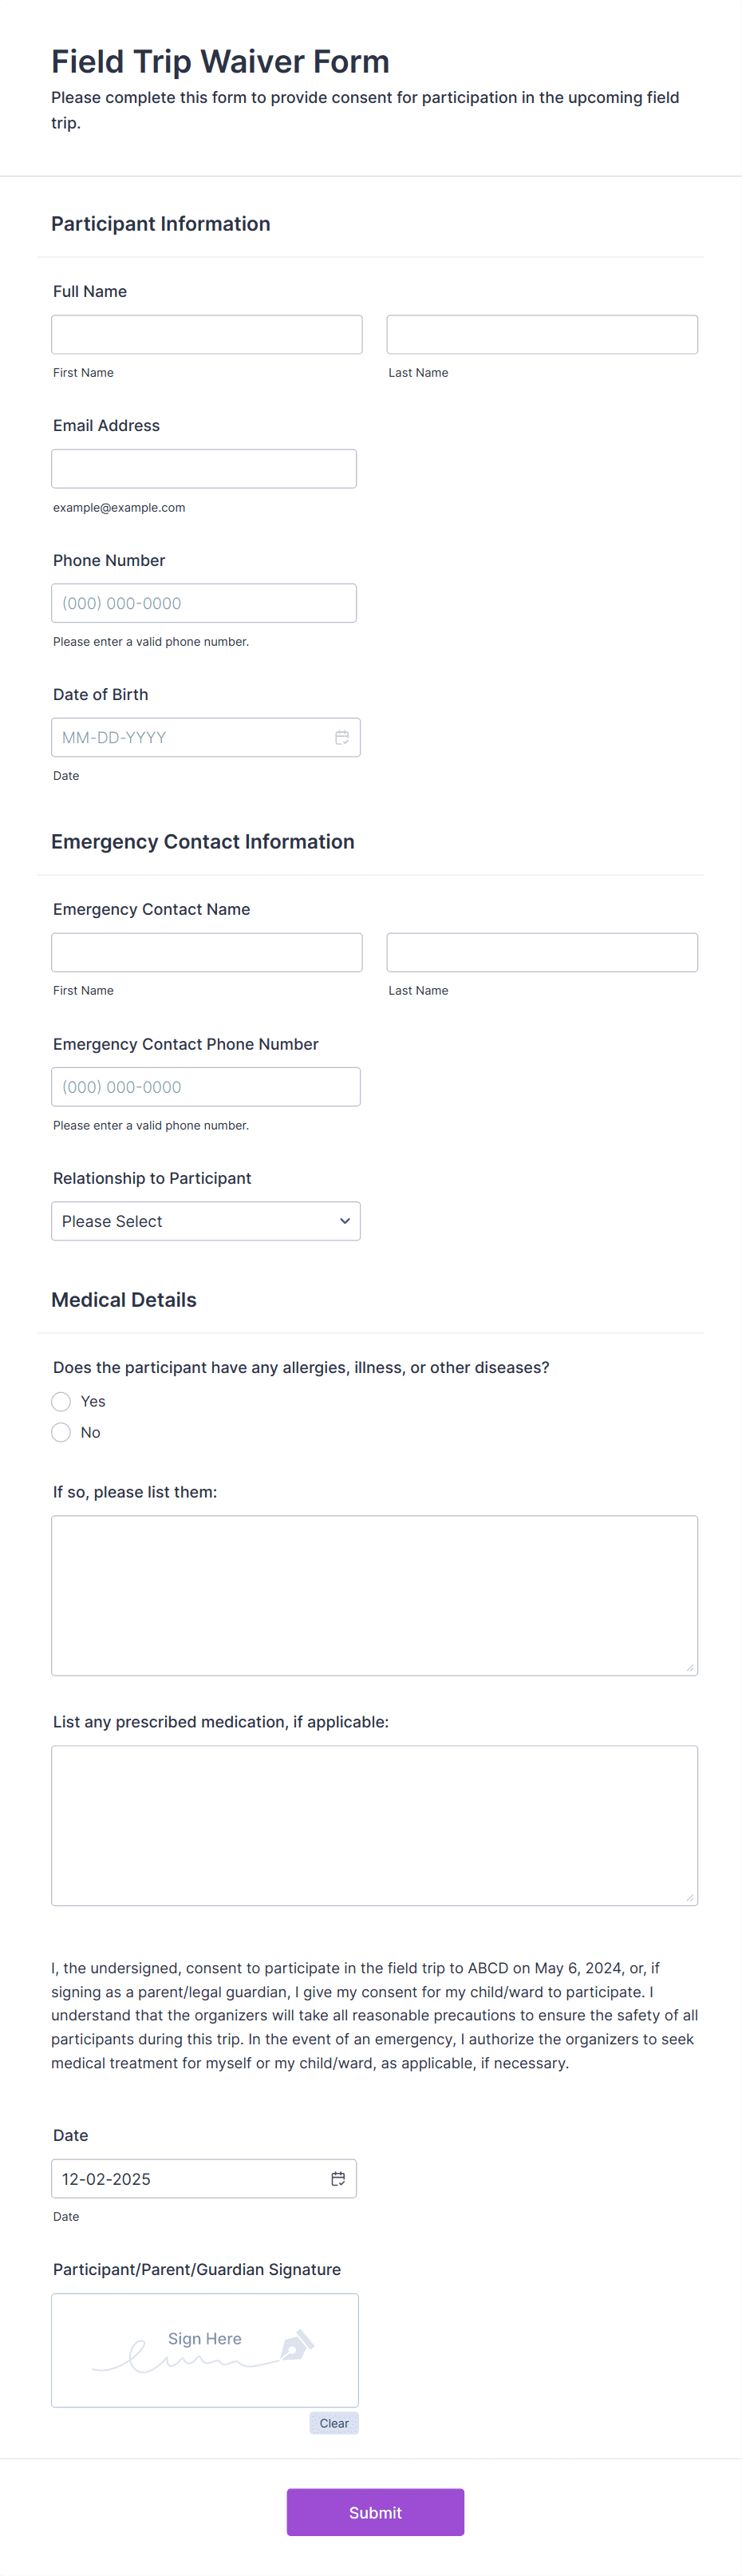Click the Phone Number input field
This screenshot has height=2576, width=742.
pyautogui.click(x=204, y=602)
